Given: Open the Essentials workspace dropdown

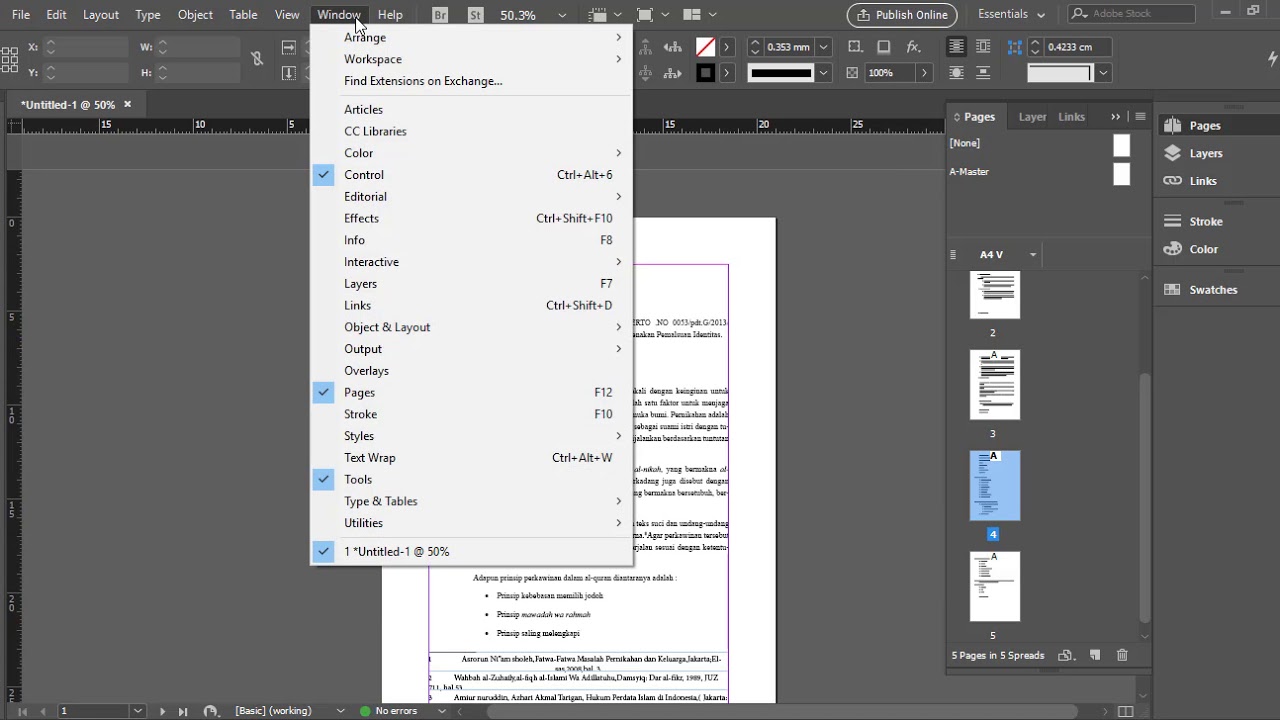Looking at the screenshot, I should [1011, 15].
